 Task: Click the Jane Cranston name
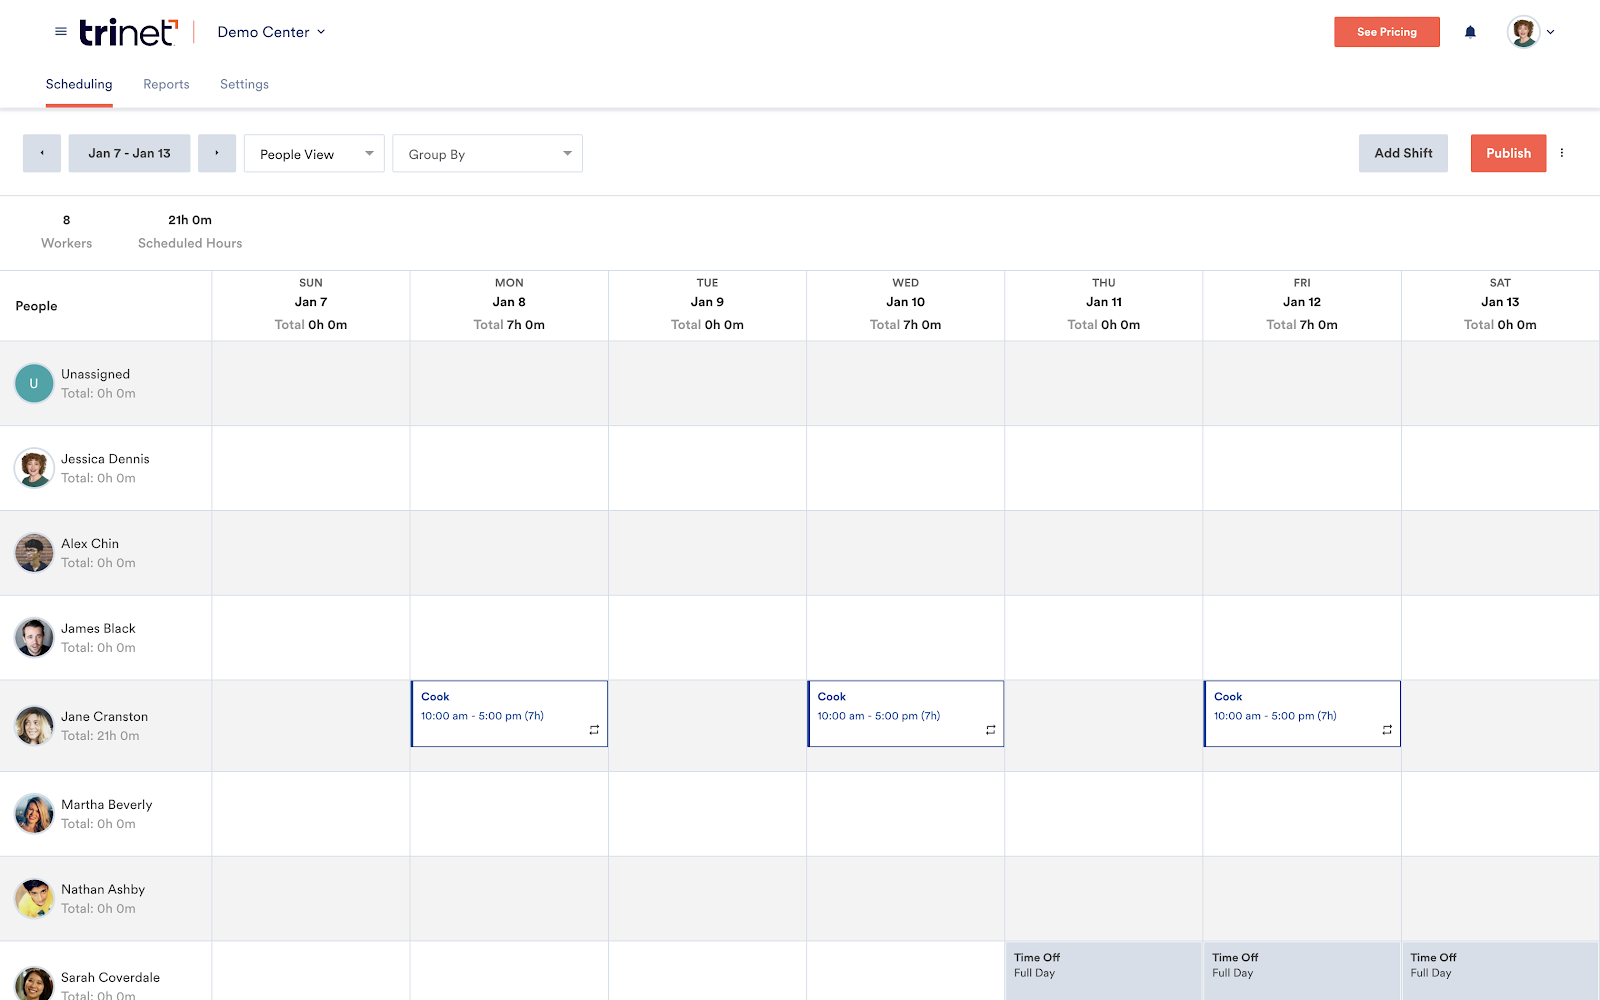(x=104, y=717)
